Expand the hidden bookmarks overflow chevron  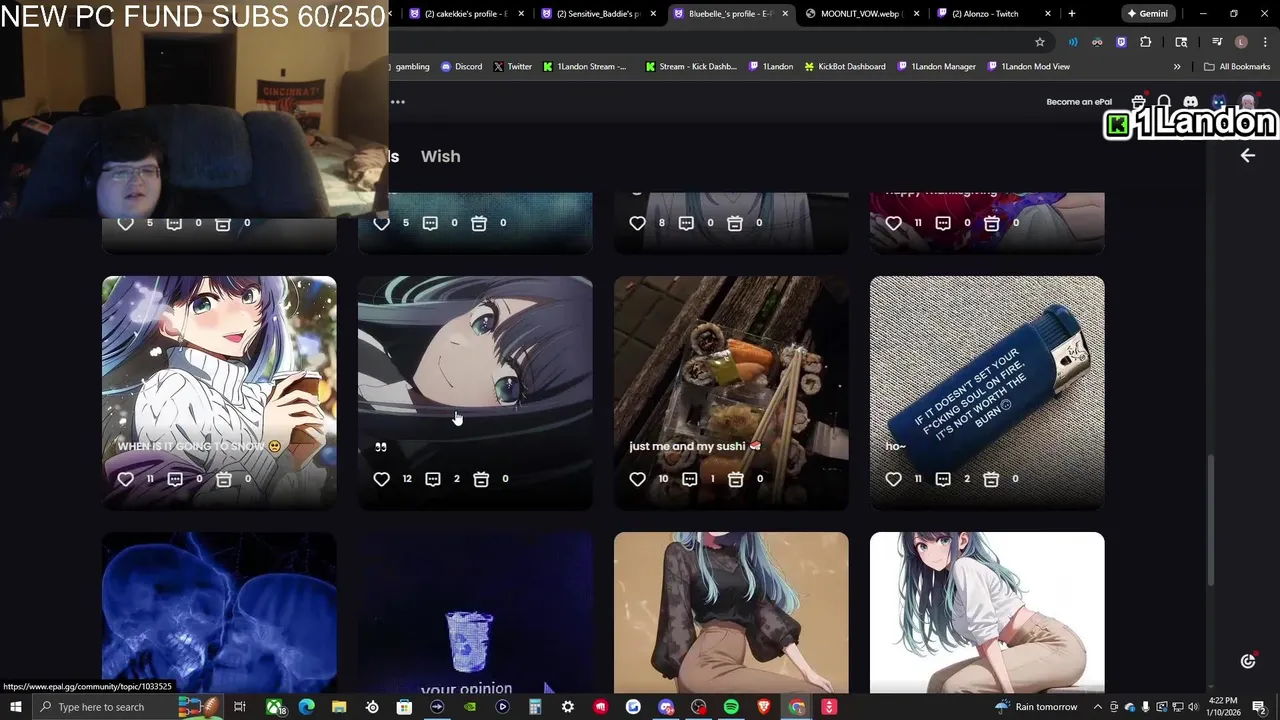click(1177, 67)
